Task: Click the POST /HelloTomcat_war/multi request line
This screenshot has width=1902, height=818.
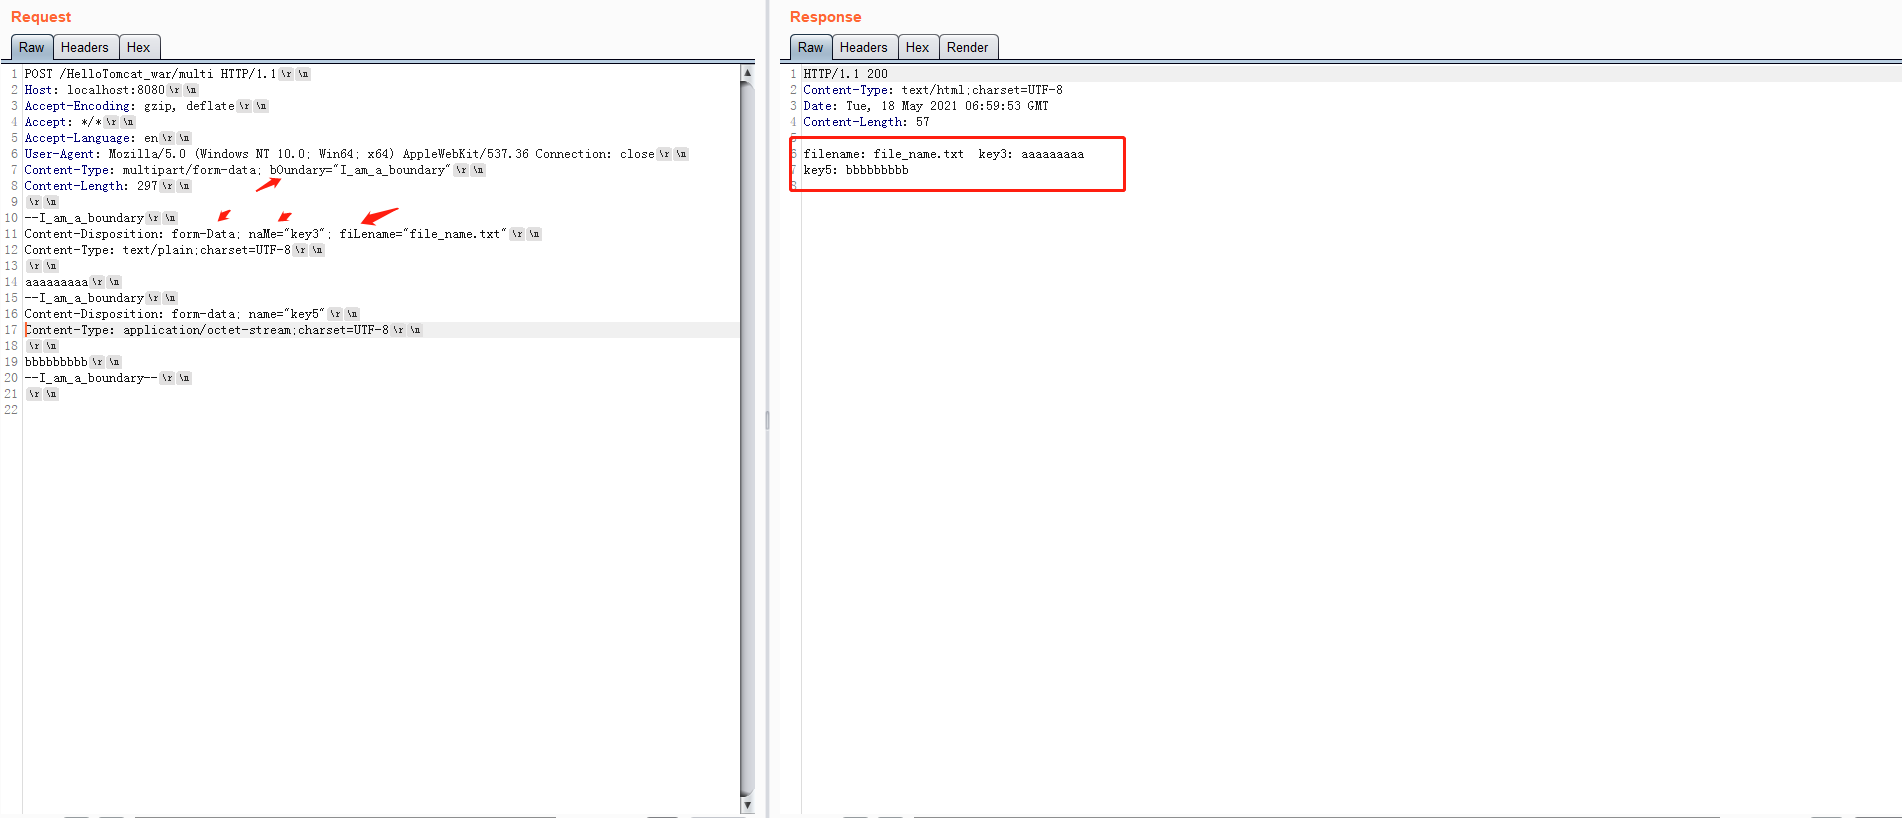Action: pos(167,74)
